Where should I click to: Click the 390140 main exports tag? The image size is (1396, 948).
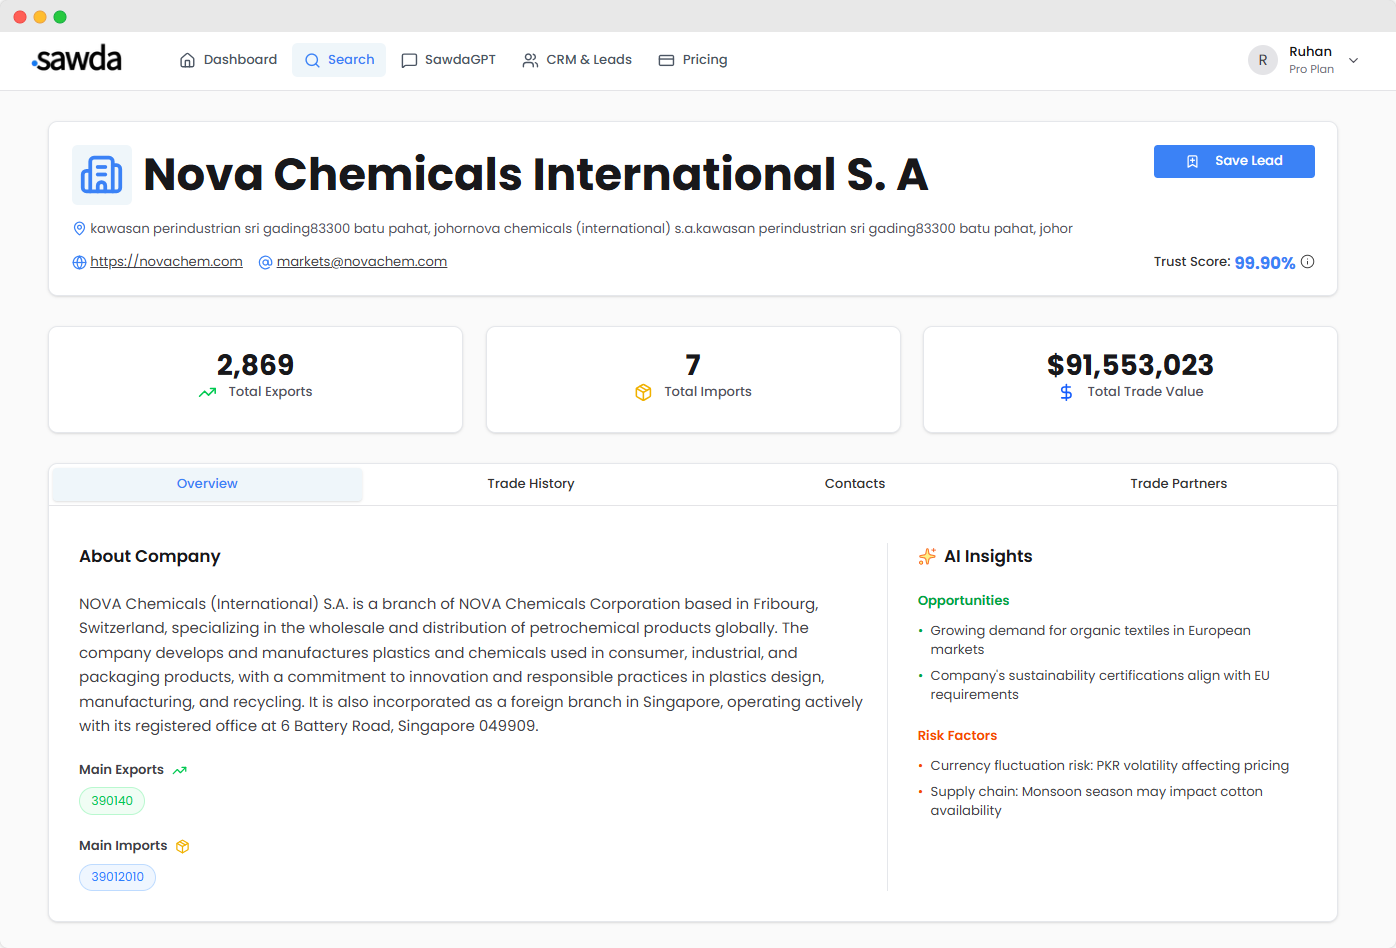[x=112, y=801]
